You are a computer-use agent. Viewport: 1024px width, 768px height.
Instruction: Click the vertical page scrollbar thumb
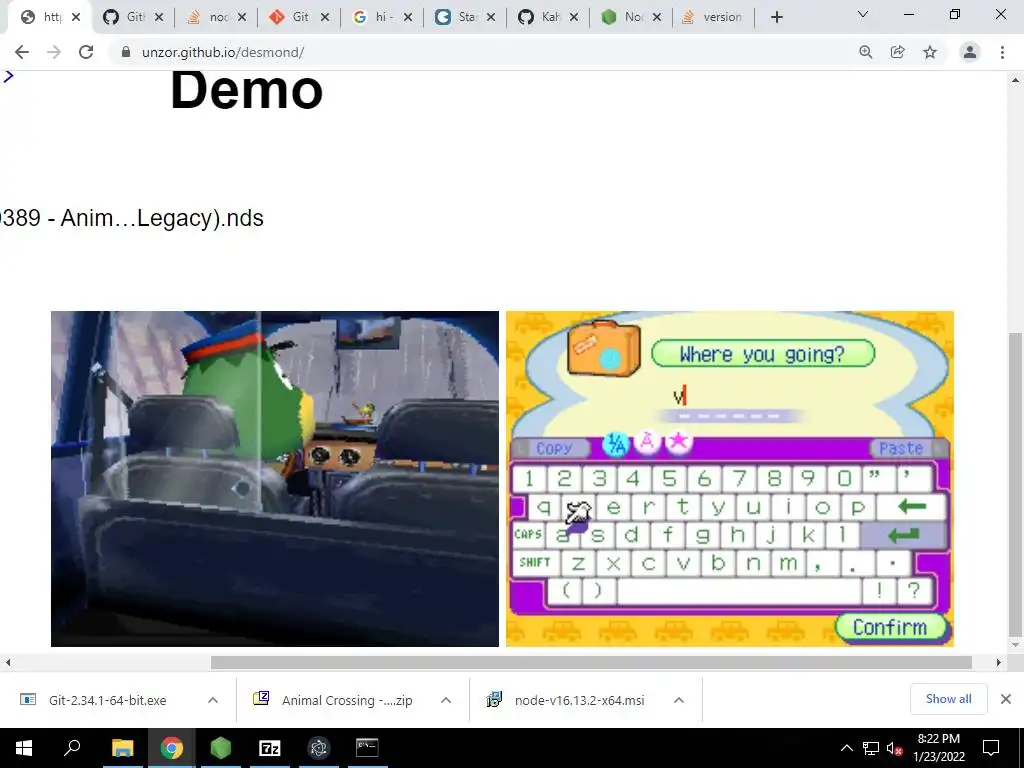(1015, 483)
